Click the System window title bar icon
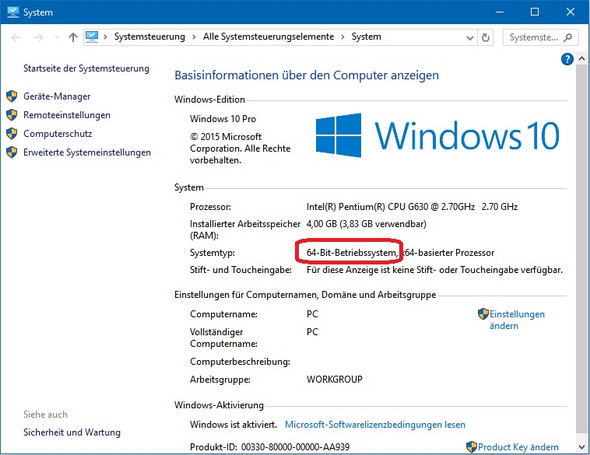590x455 pixels. [13, 12]
